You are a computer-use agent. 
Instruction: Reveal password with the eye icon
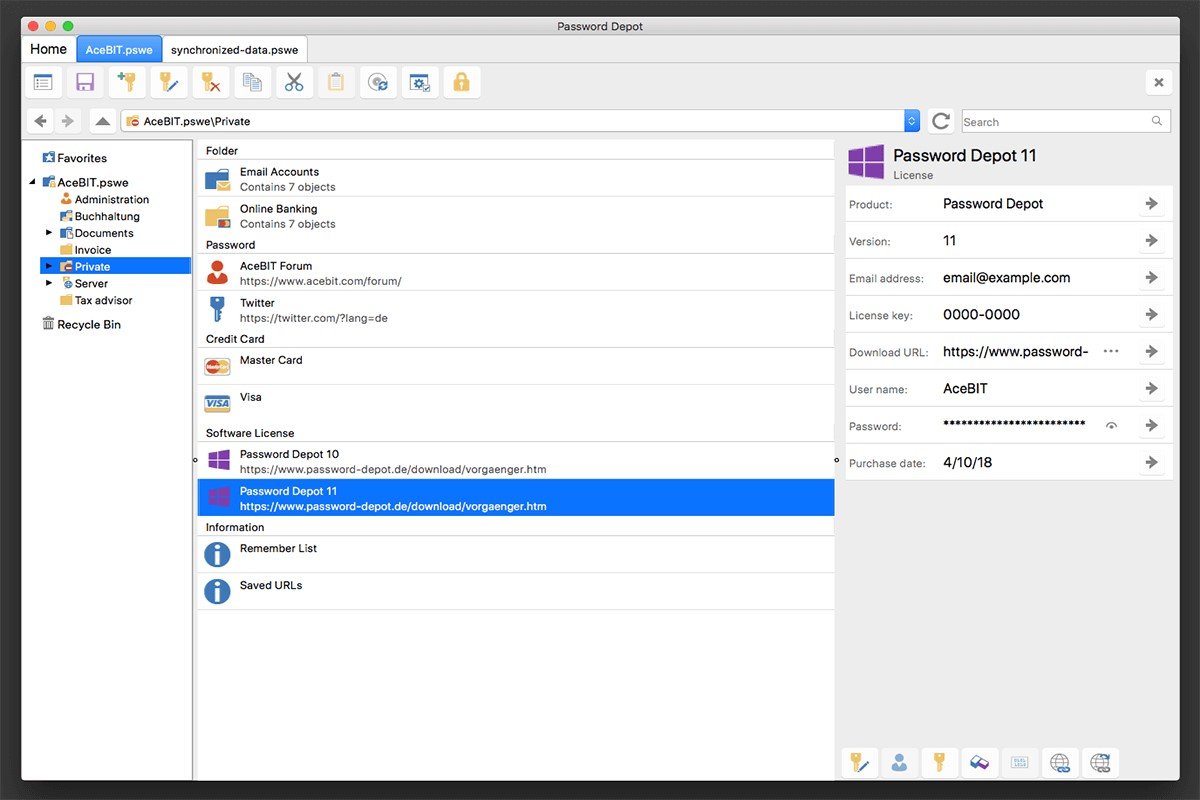click(x=1111, y=426)
